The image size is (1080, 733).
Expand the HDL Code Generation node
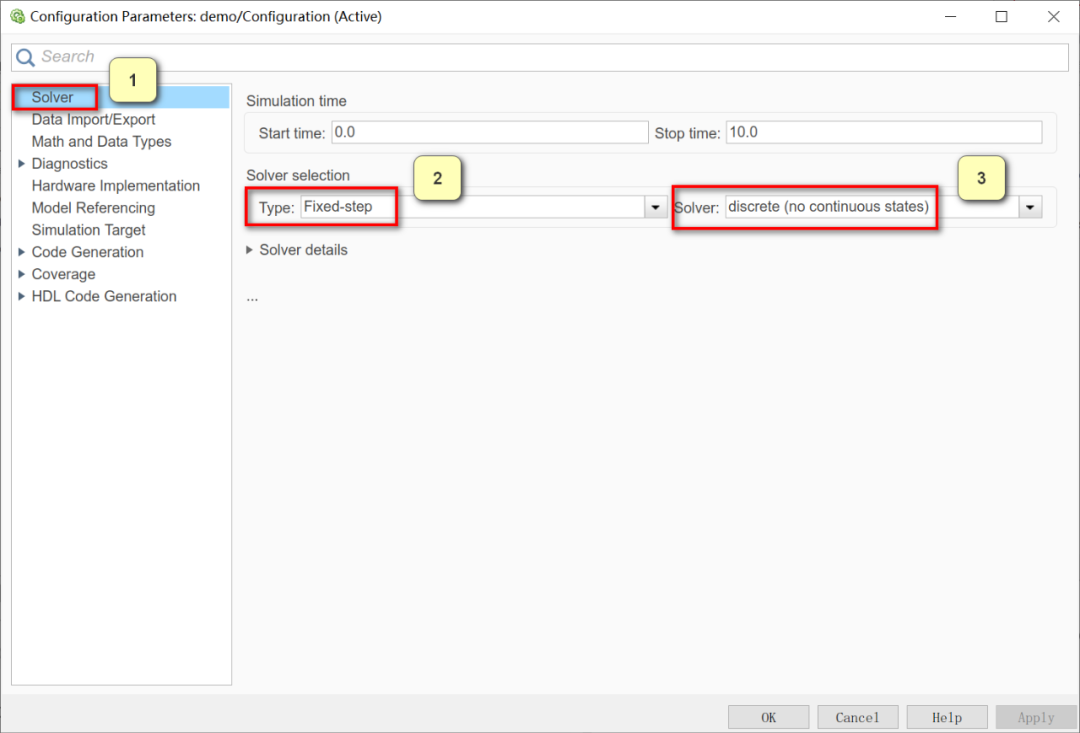(x=21, y=296)
